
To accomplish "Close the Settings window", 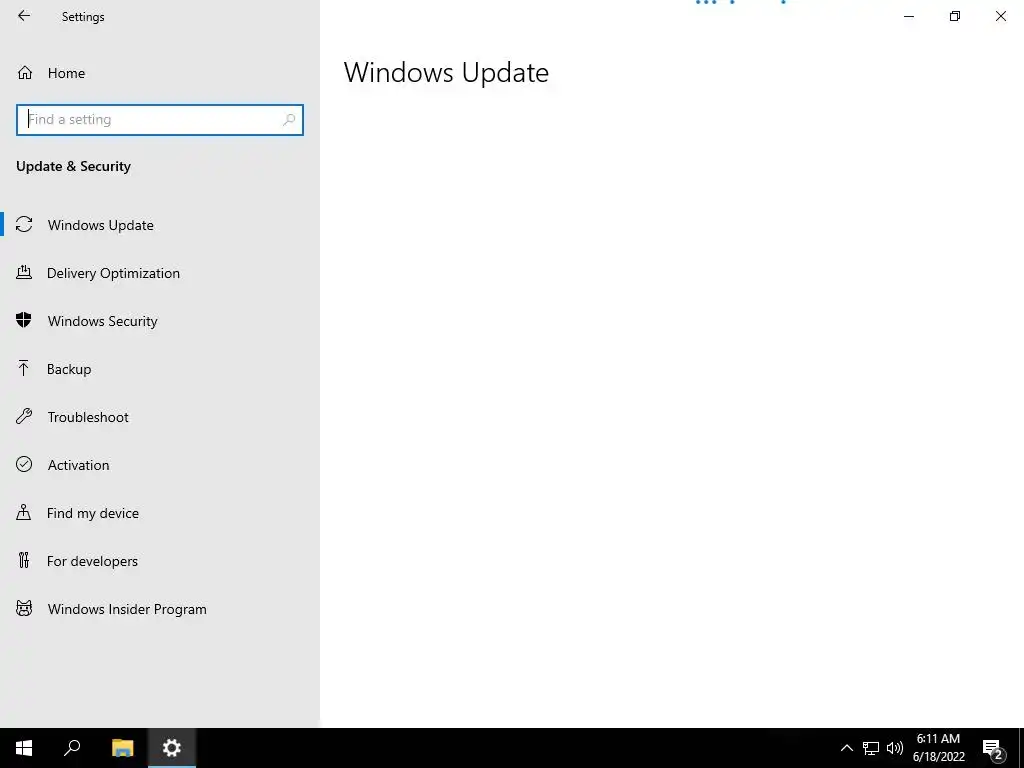I will tap(1000, 16).
